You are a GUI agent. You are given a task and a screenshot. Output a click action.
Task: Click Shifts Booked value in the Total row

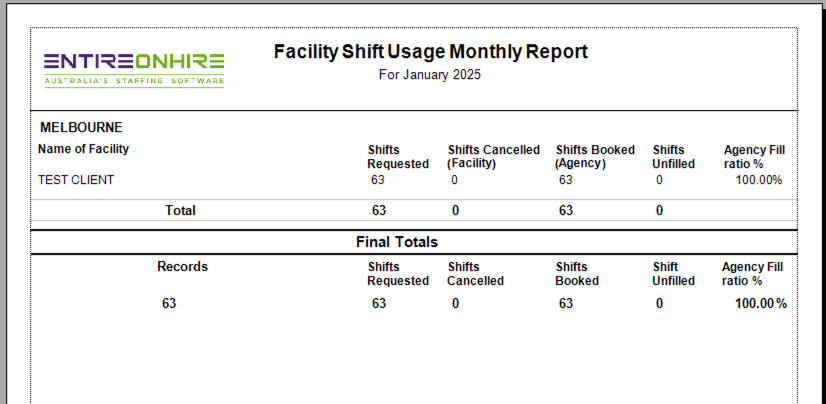[566, 210]
